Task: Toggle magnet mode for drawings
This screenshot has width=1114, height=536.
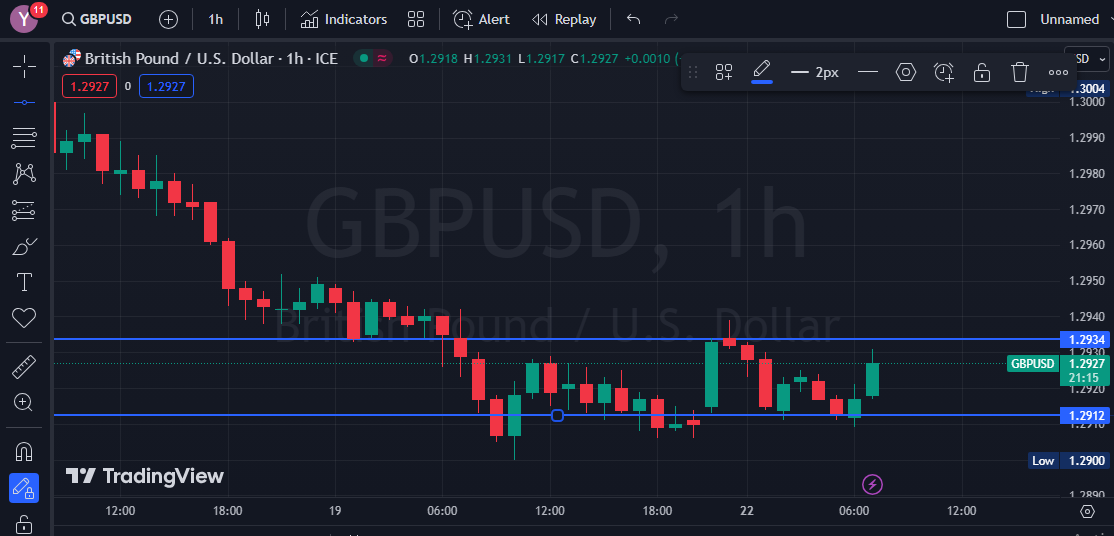Action: [x=24, y=452]
